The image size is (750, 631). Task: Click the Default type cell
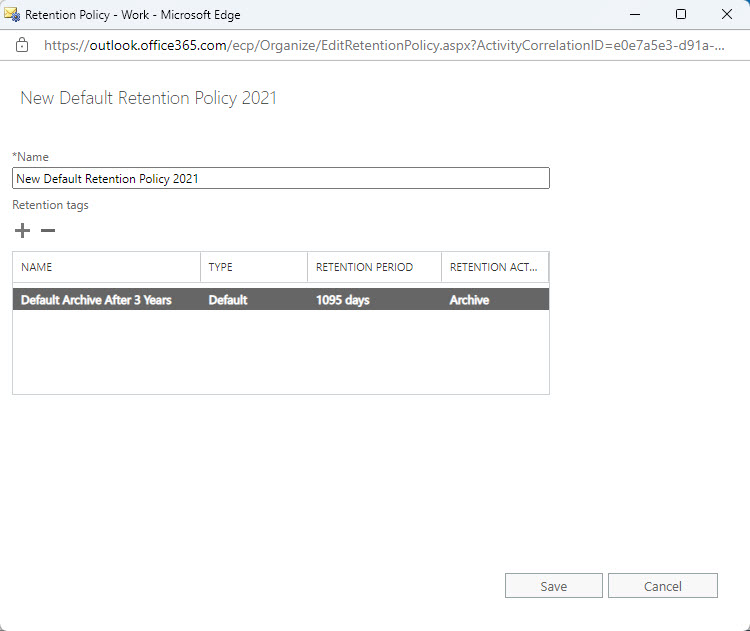pos(228,300)
